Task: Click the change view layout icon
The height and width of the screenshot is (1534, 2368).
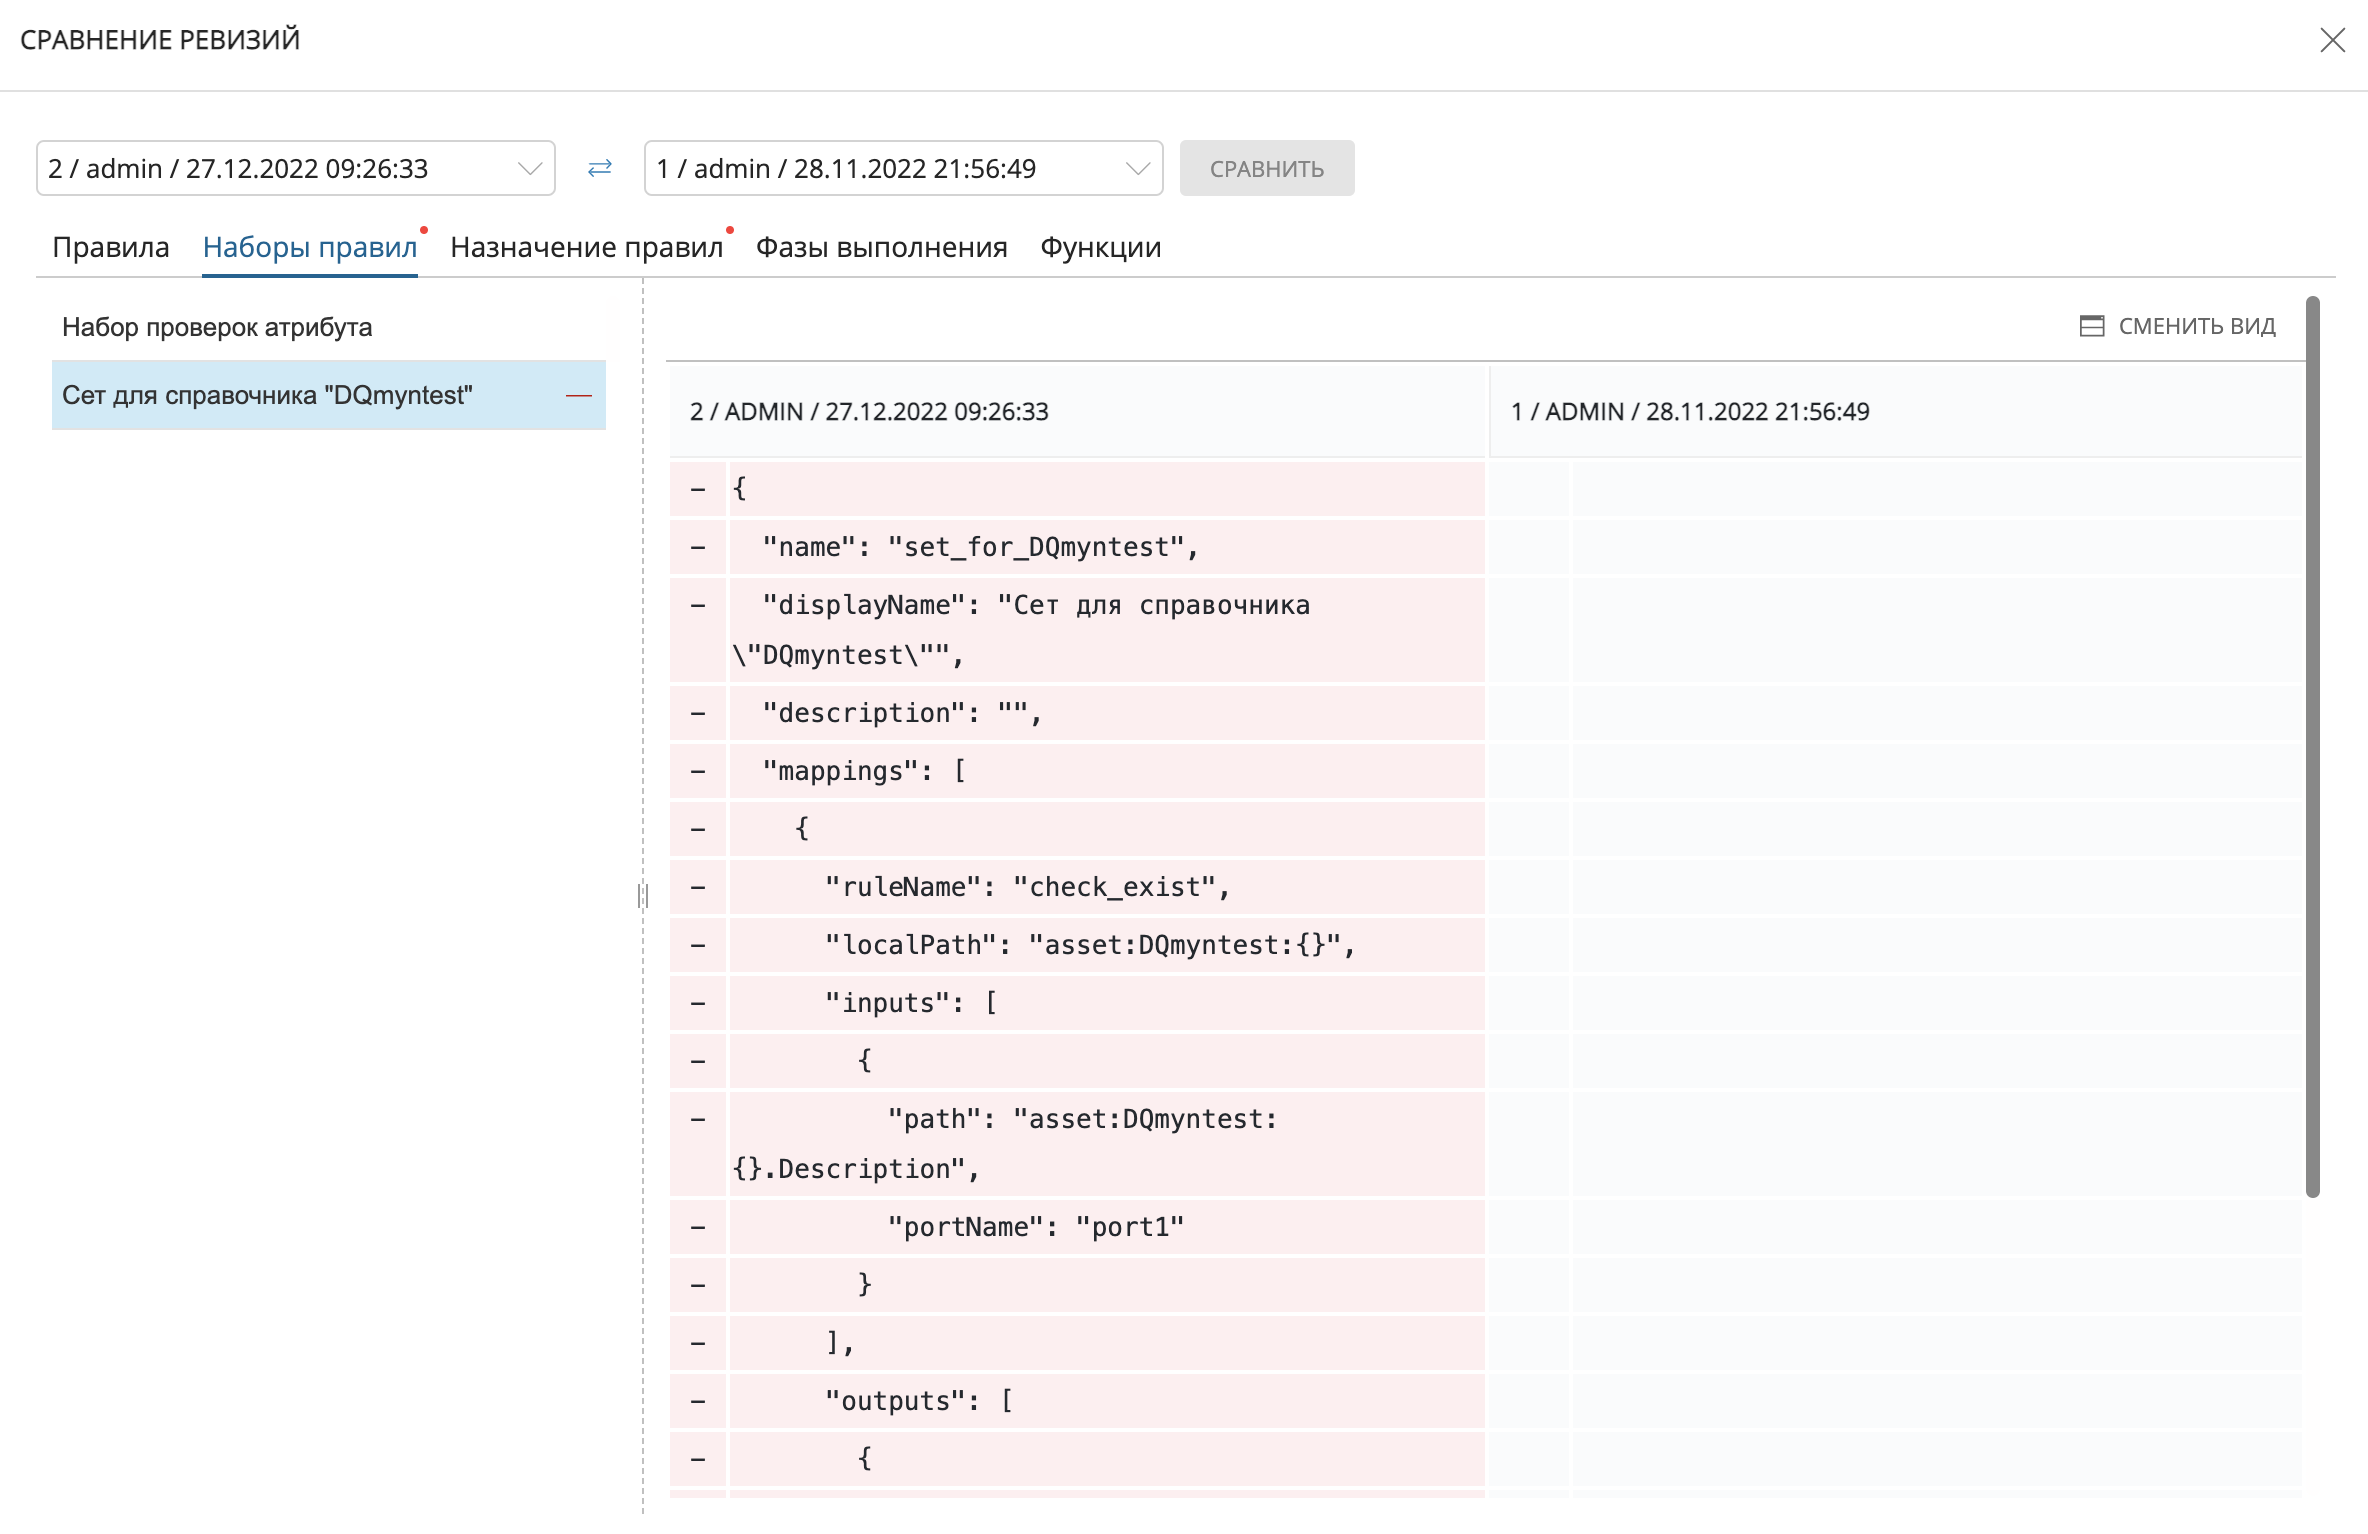Action: [x=2091, y=326]
